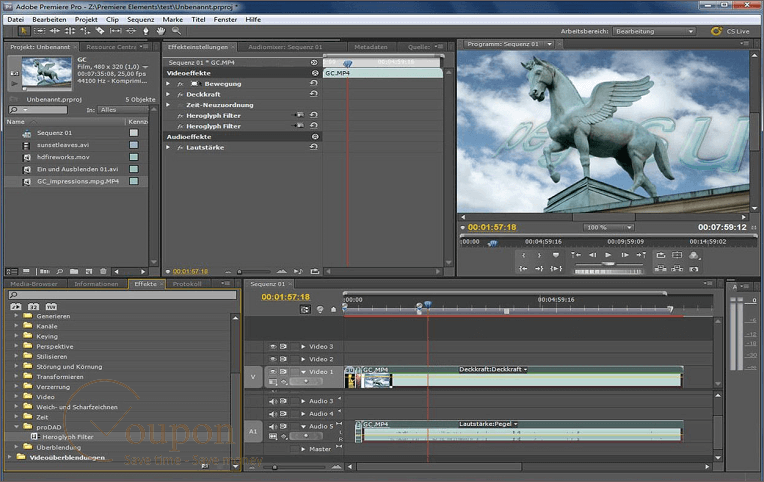Toggle fx on Deckkraft effect

(180, 95)
